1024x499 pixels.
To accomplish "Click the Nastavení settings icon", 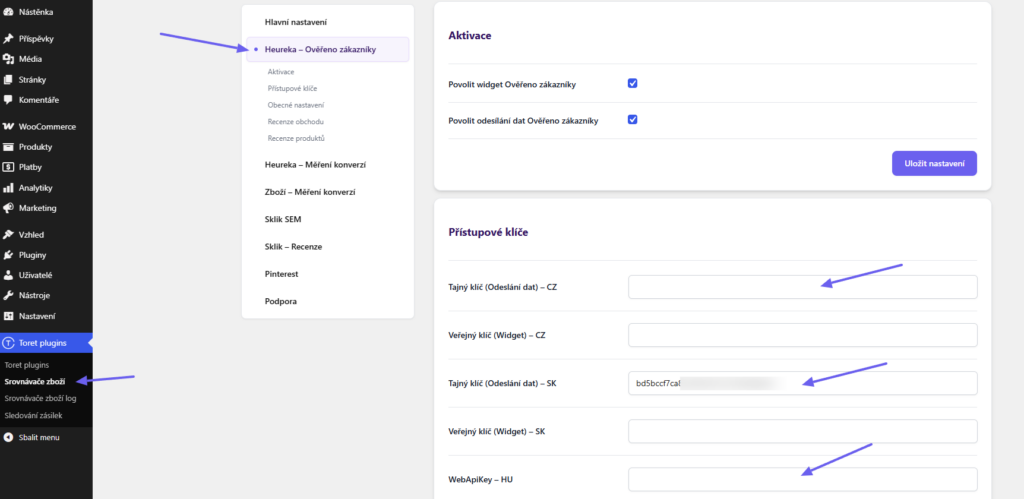I will click(8, 316).
